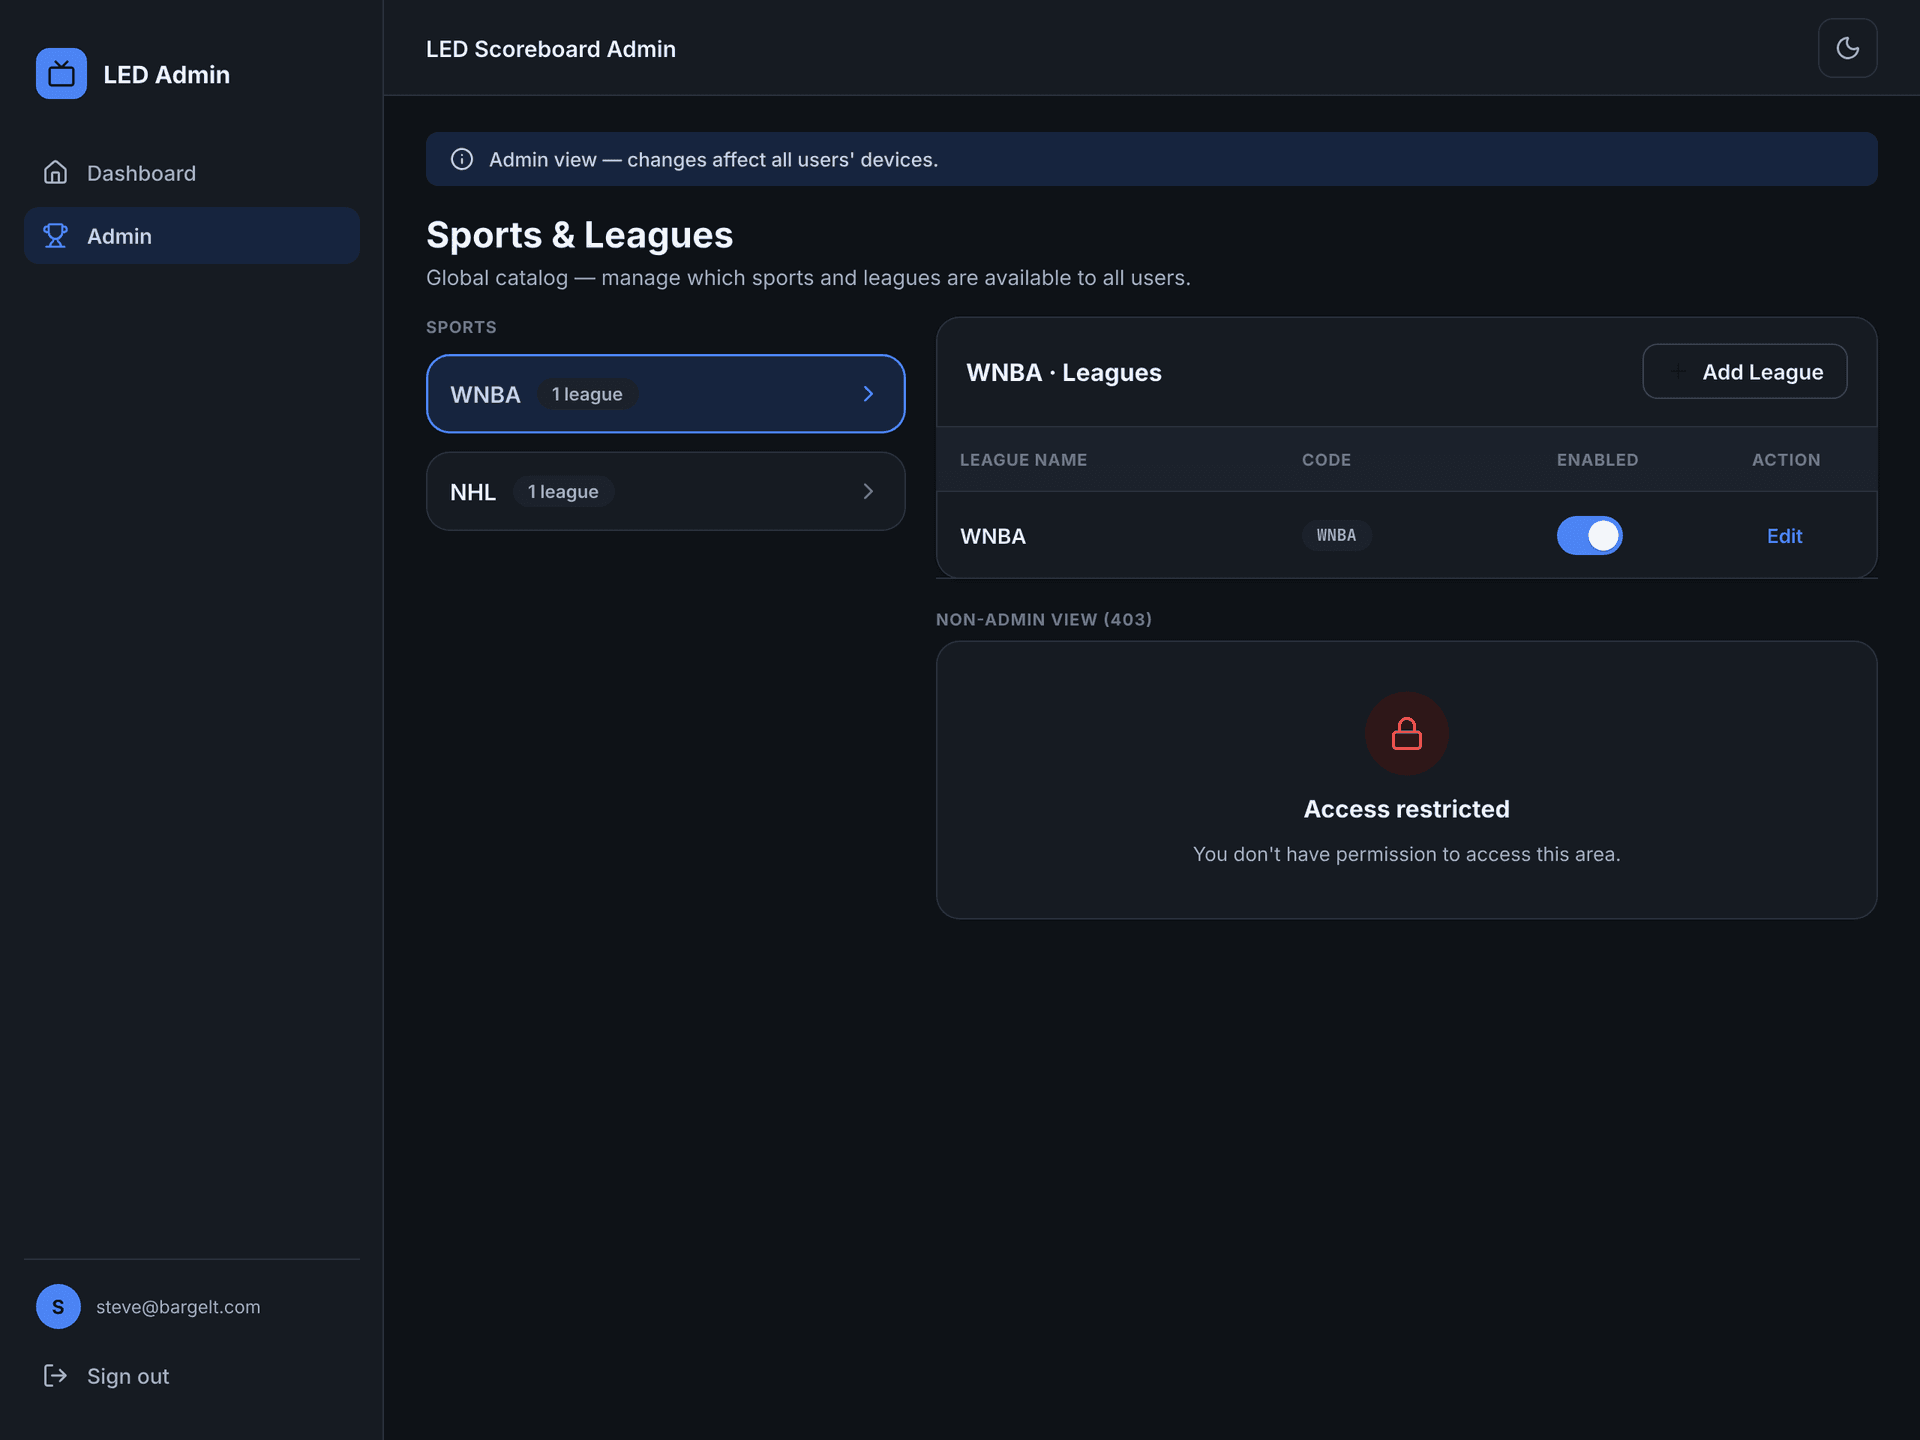
Task: Click the steve@bargelt.com email
Action: 178,1307
